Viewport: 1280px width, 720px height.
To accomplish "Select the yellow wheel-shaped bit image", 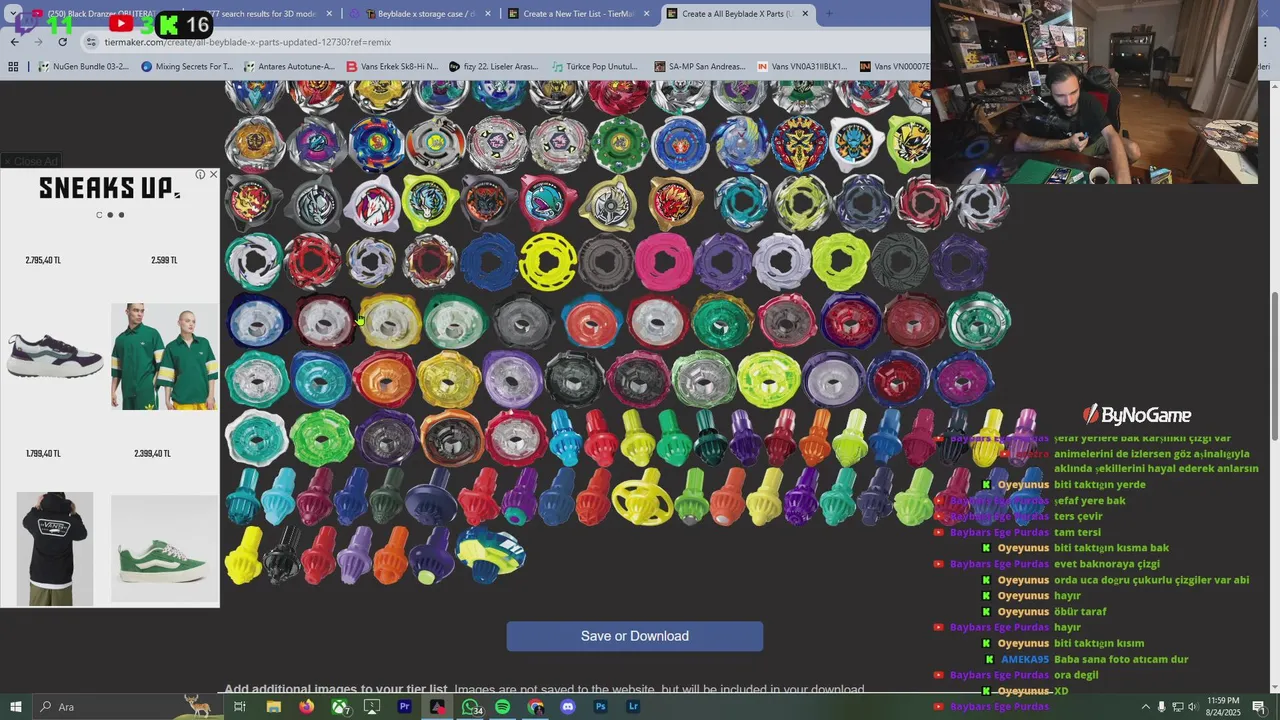I will (x=643, y=499).
